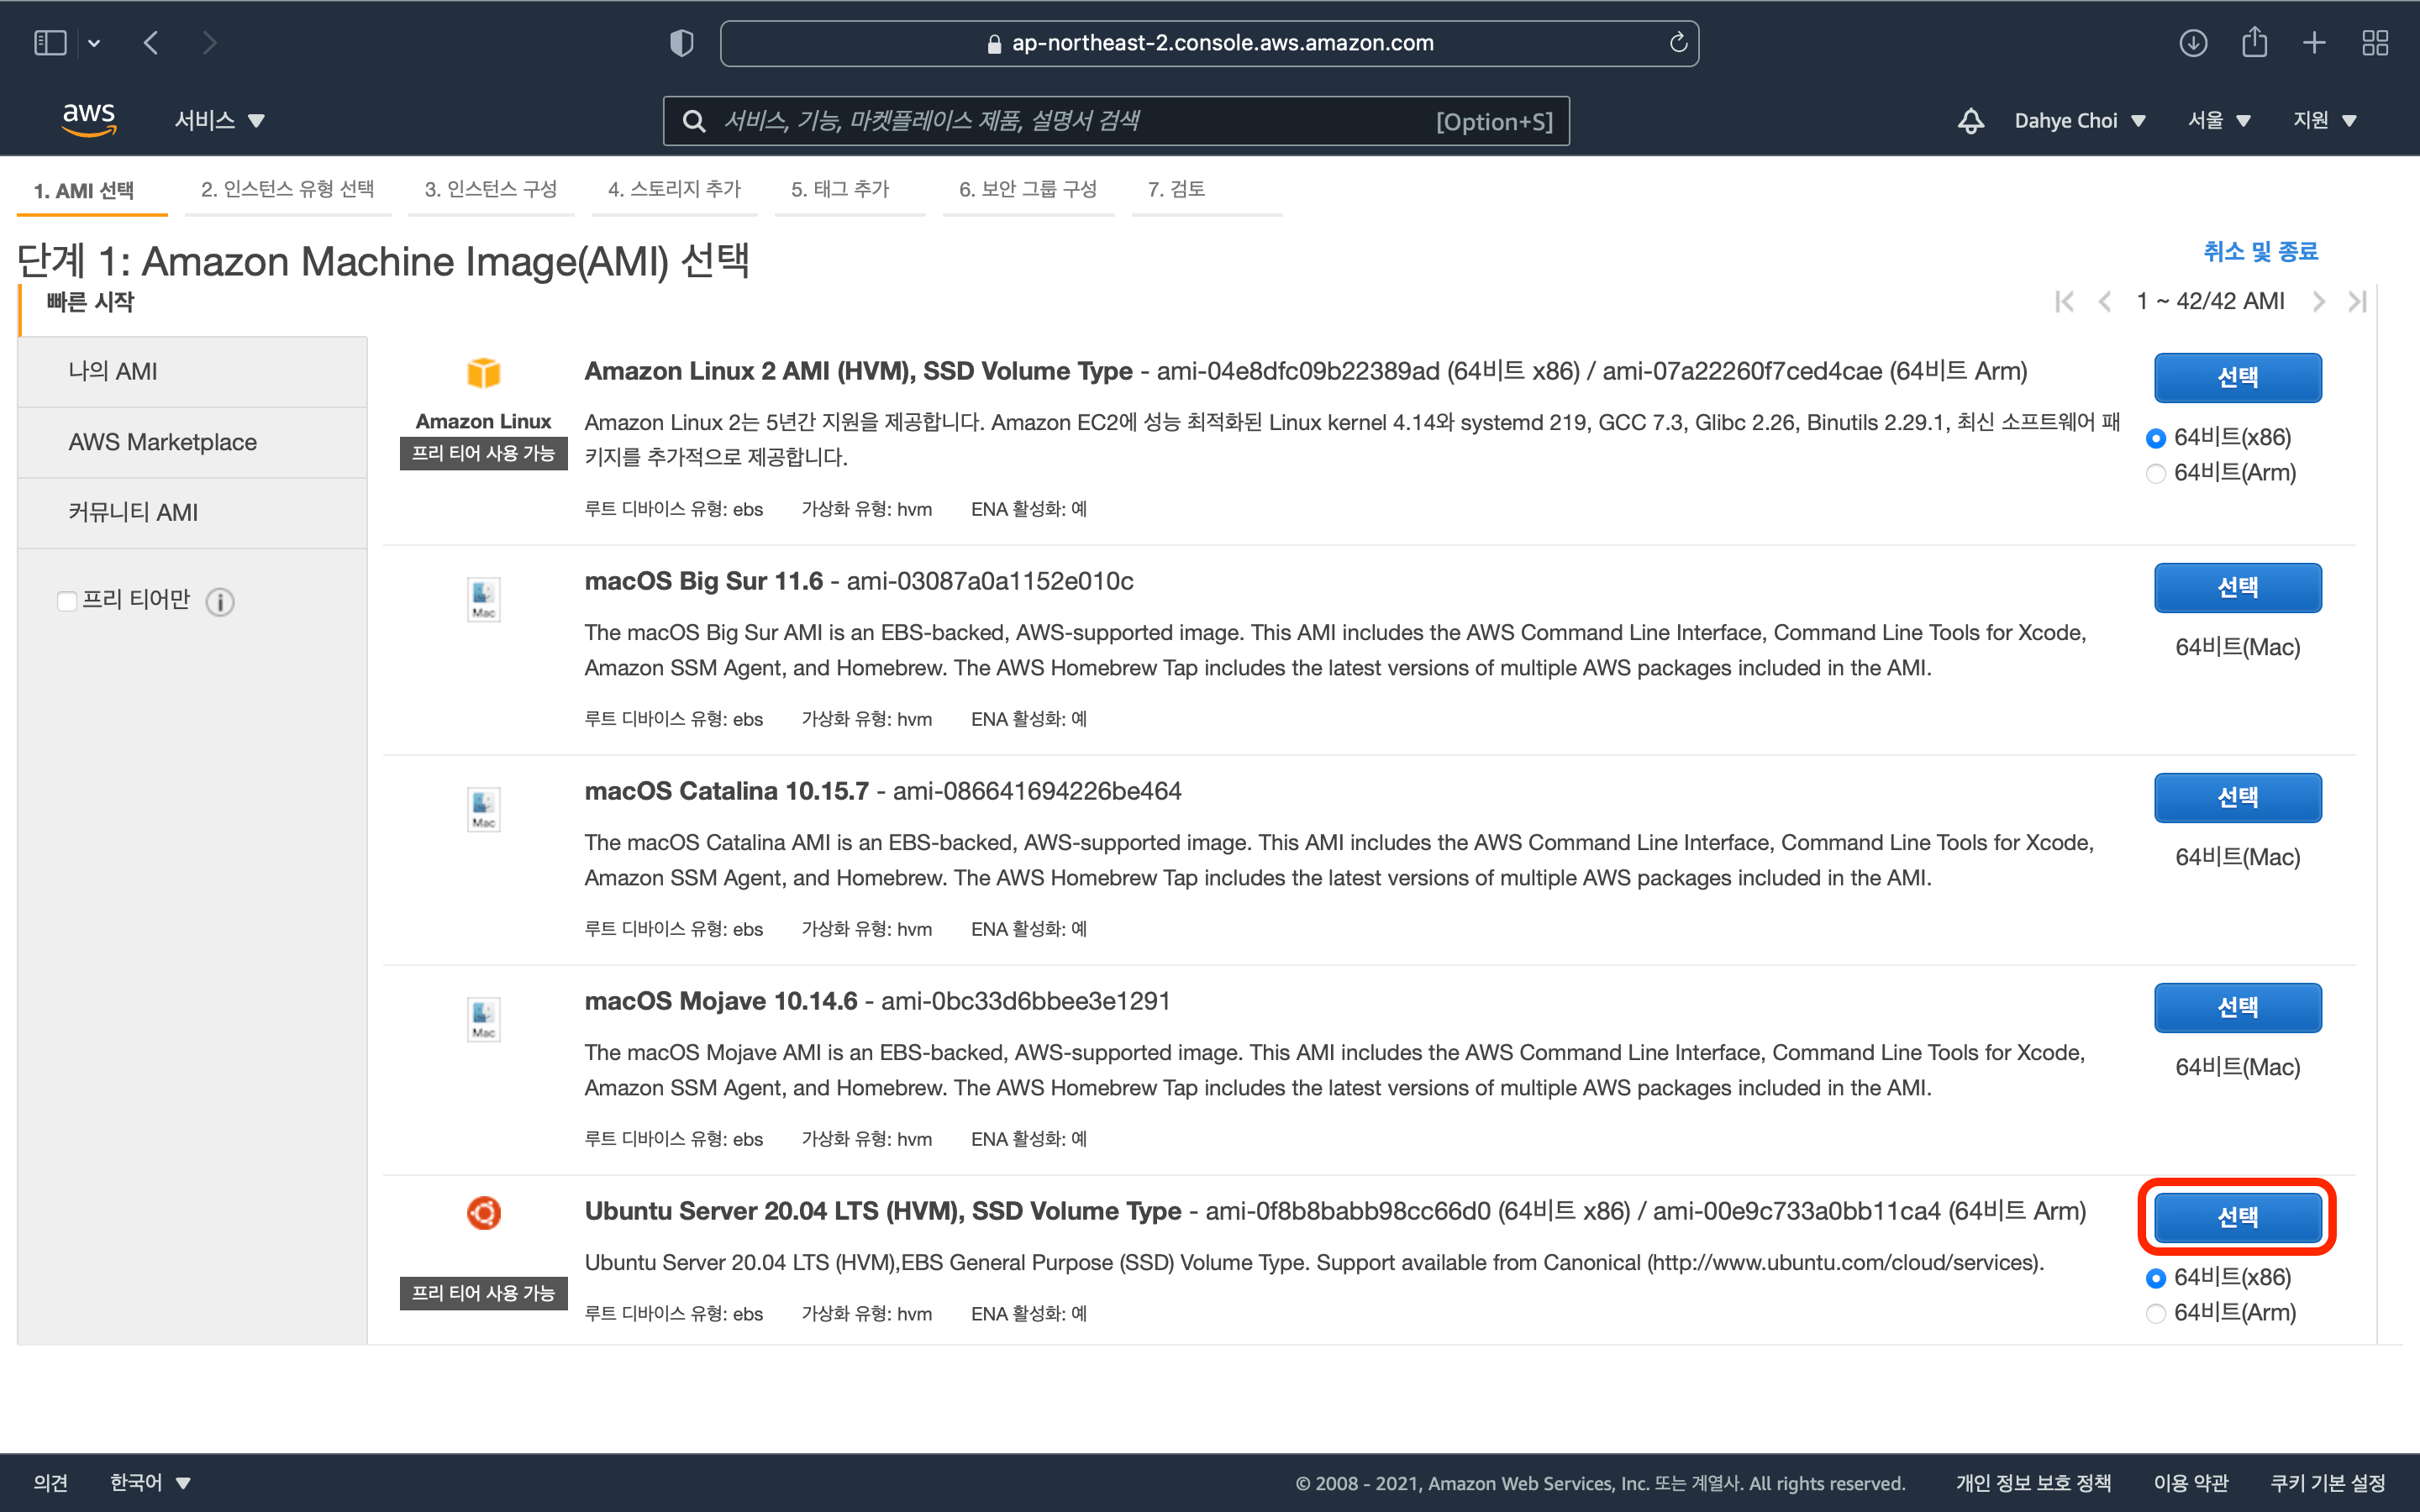Click the Amazon Linux box icon
Viewport: 2420px width, 1512px height.
point(483,373)
